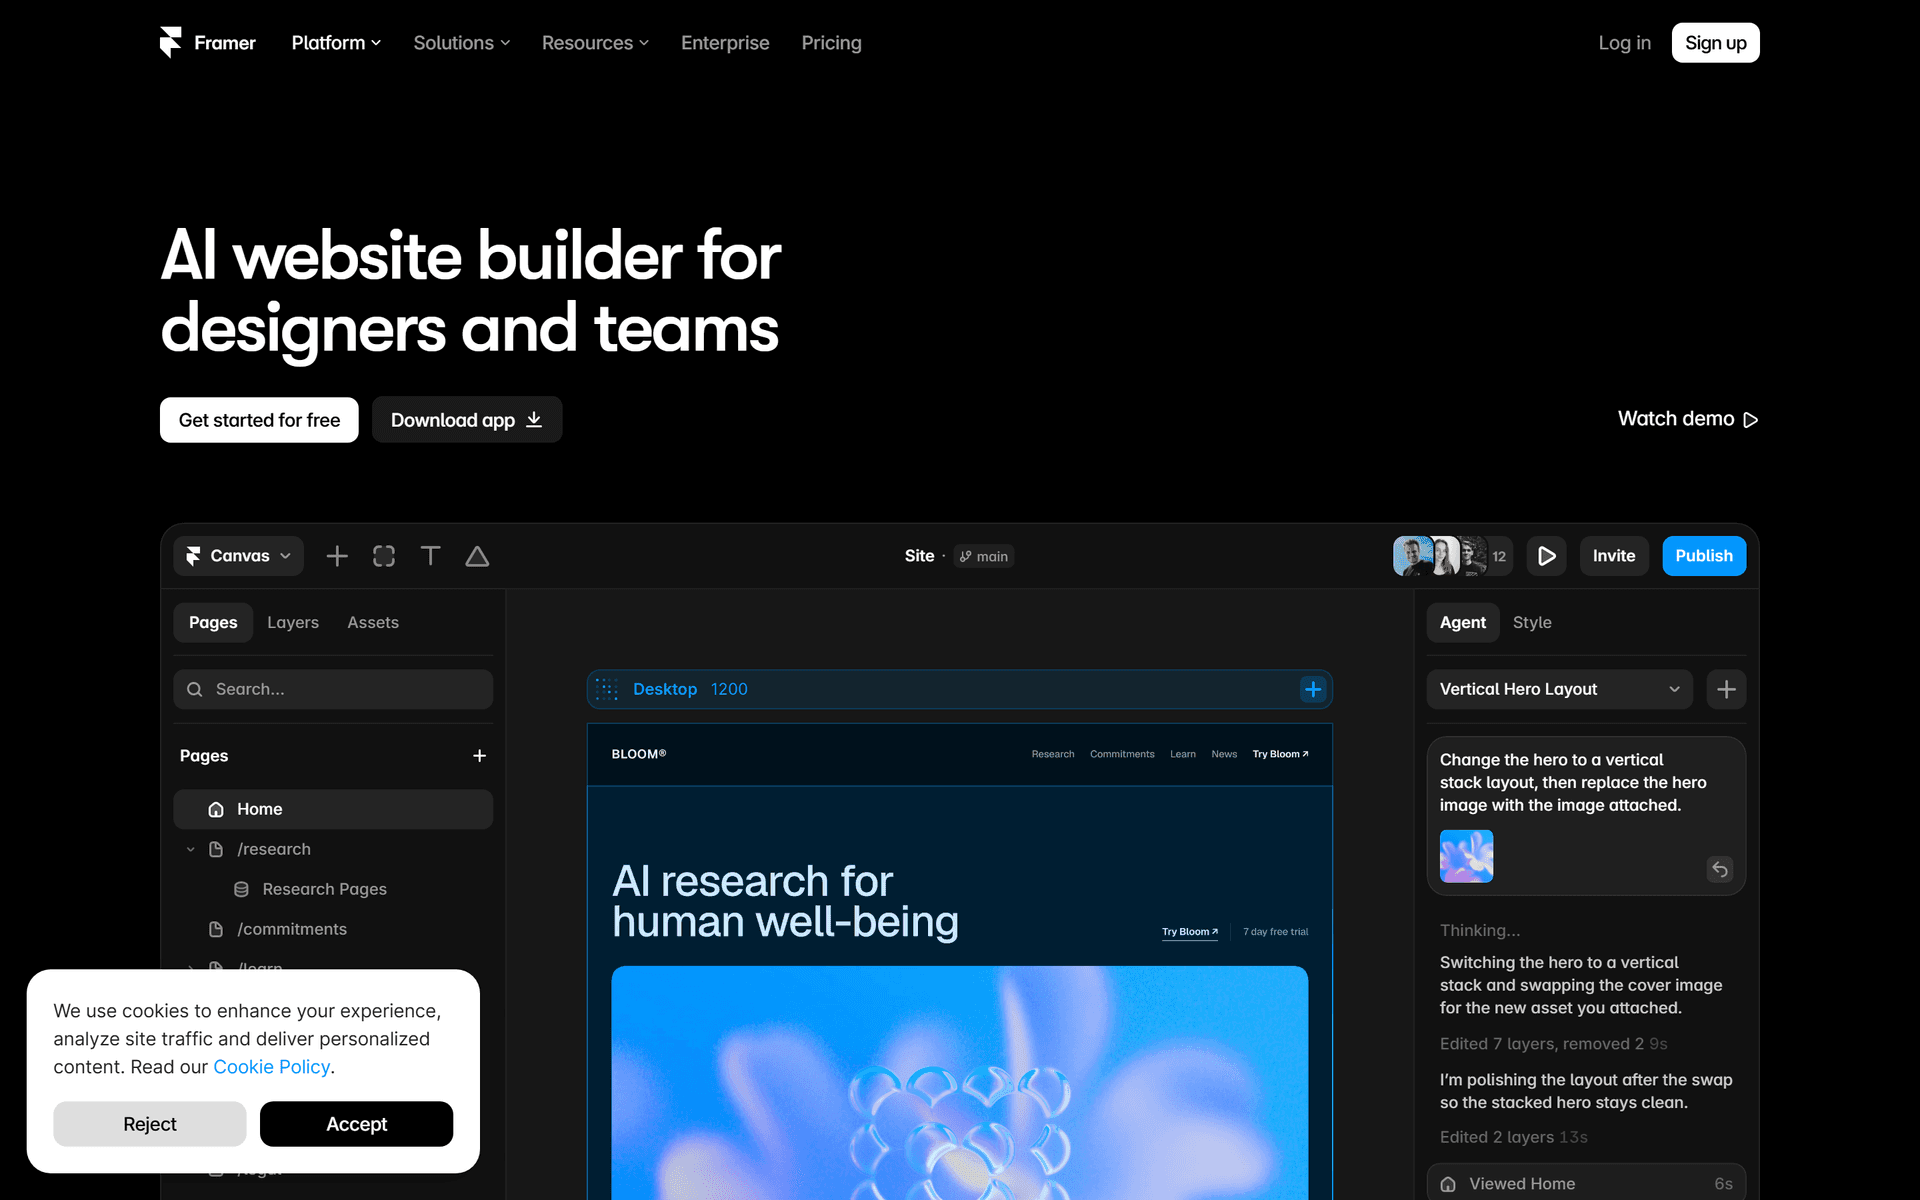Click Commitments link in canvas preview
The height and width of the screenshot is (1200, 1920).
[1122, 754]
